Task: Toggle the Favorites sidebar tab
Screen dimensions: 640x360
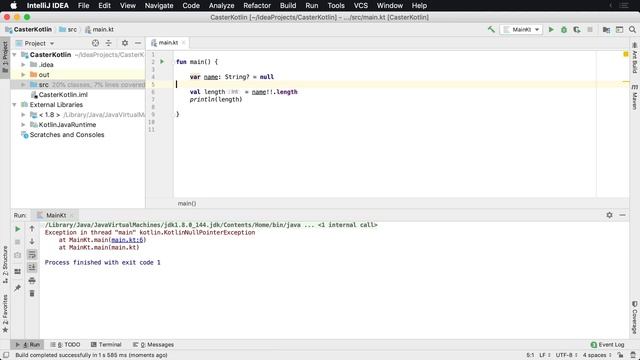Action: [5, 313]
